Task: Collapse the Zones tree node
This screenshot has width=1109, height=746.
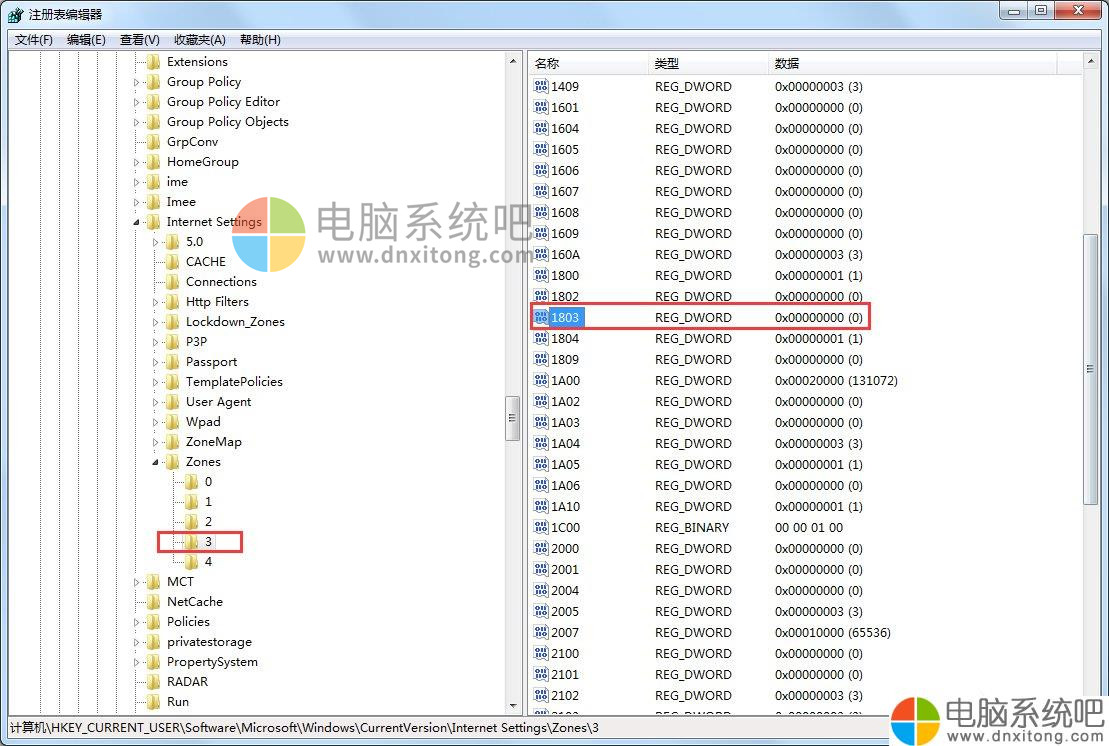Action: point(155,462)
